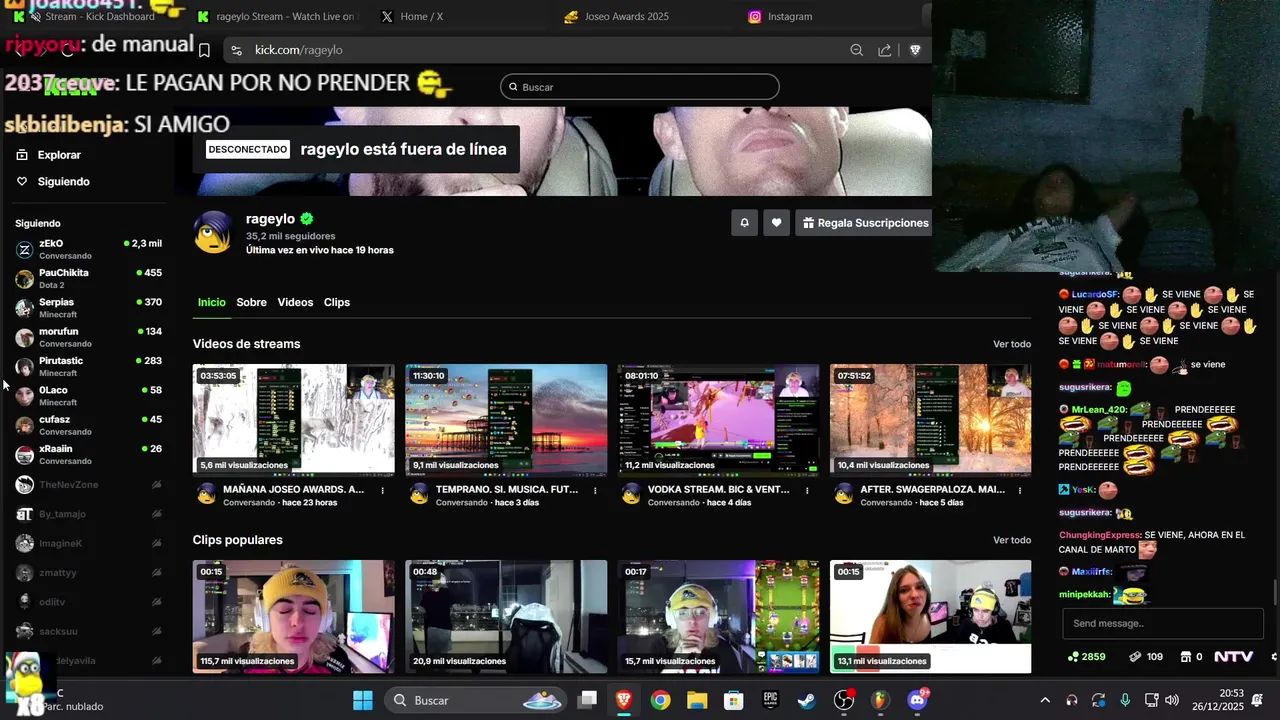Open Pirutastic channel in Siguiendo list

(x=88, y=366)
